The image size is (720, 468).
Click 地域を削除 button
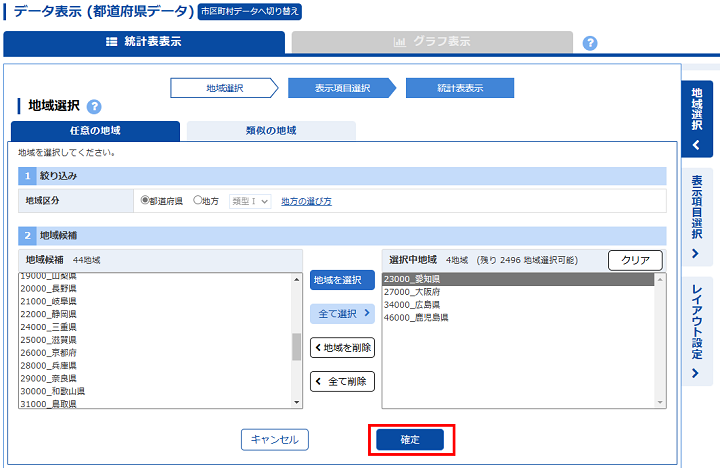tap(342, 348)
